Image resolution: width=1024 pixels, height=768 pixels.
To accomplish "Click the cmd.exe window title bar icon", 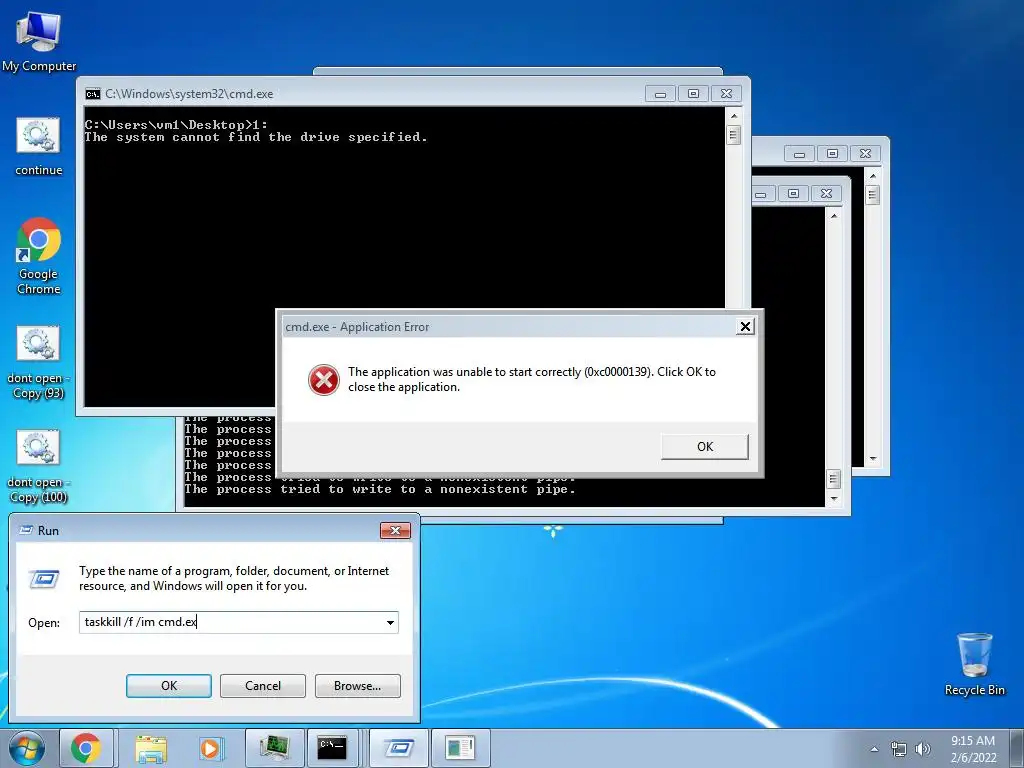I will click(93, 94).
